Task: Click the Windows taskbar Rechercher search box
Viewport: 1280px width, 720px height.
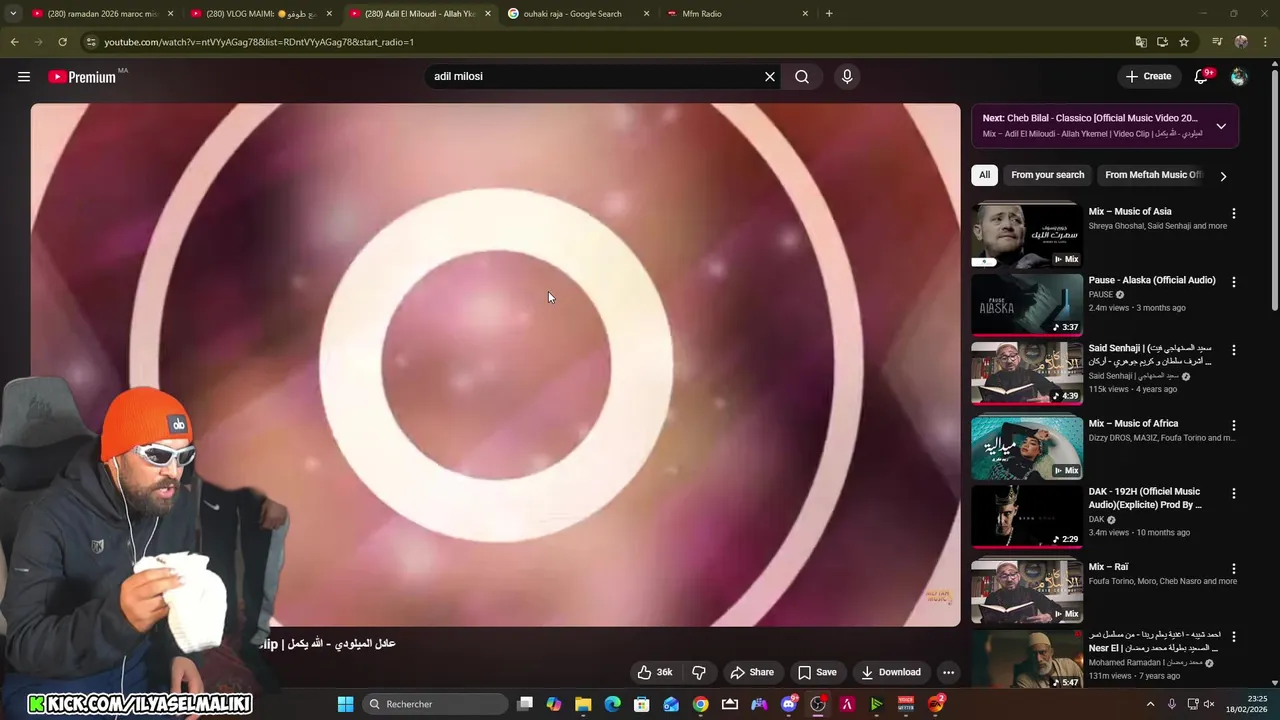Action: pos(435,704)
